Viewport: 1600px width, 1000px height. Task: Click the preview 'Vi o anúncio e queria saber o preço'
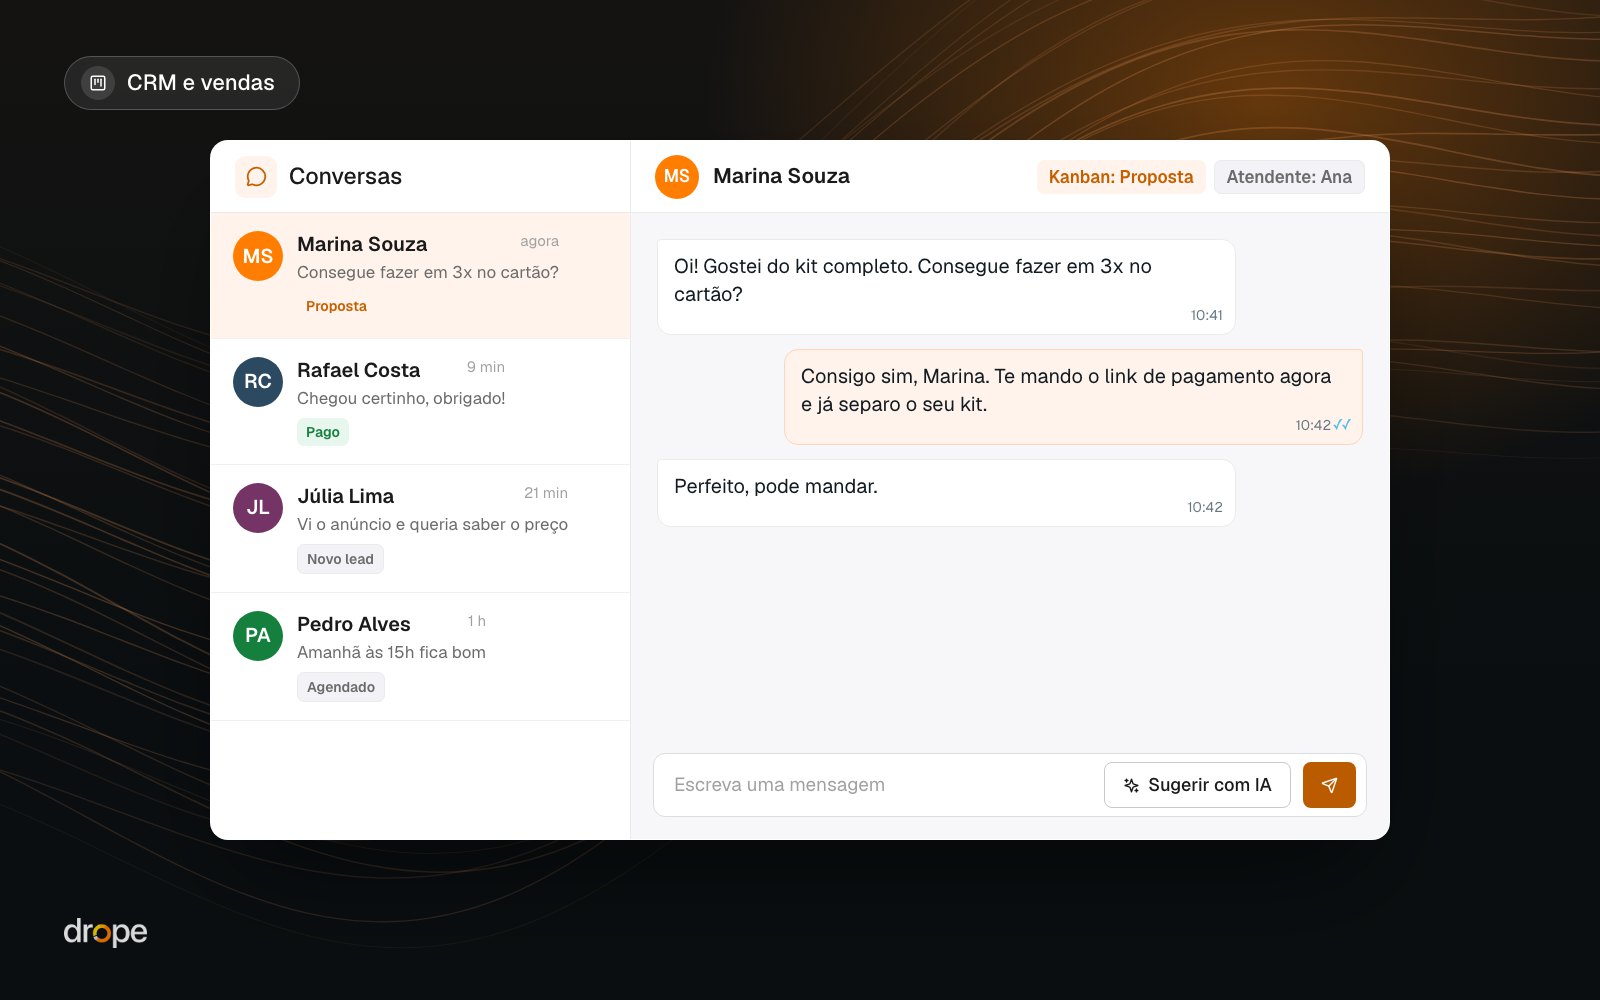432,524
